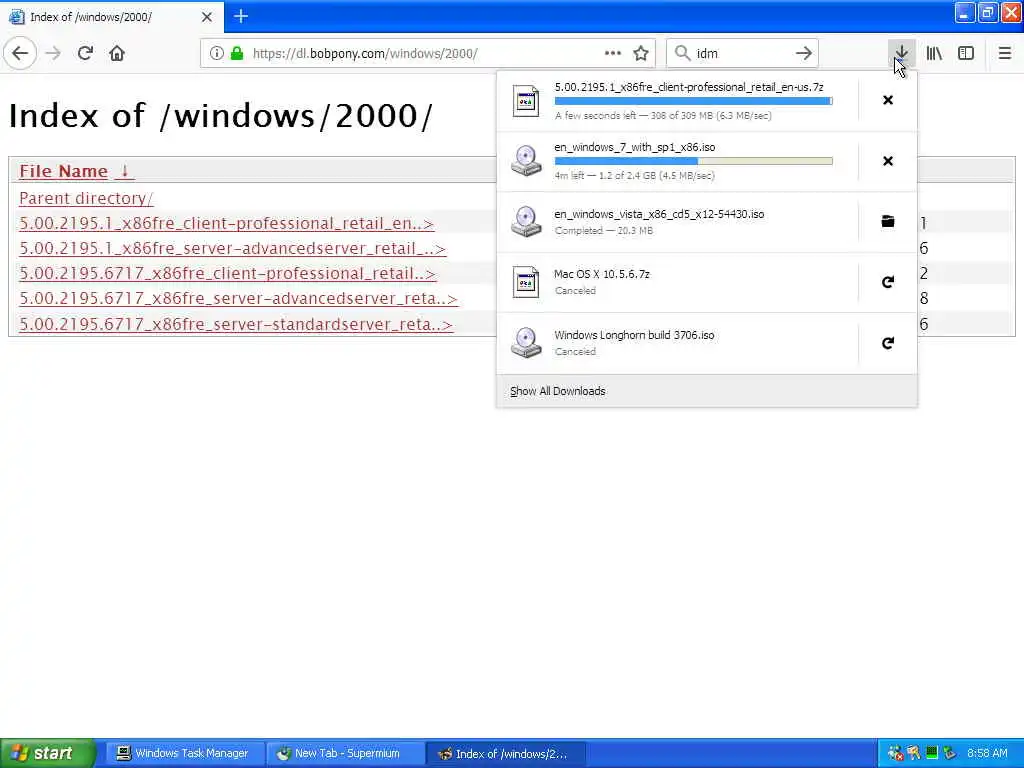Screen dimensions: 1024x768
Task: Cancel the en_windows_7_with_sp1_x86.iso download
Action: pos(888,161)
